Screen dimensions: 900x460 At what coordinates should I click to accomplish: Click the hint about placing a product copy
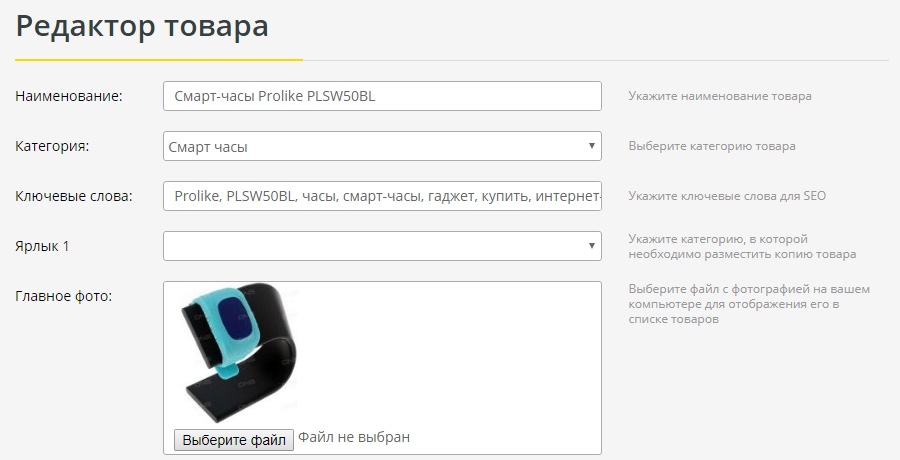coord(742,247)
